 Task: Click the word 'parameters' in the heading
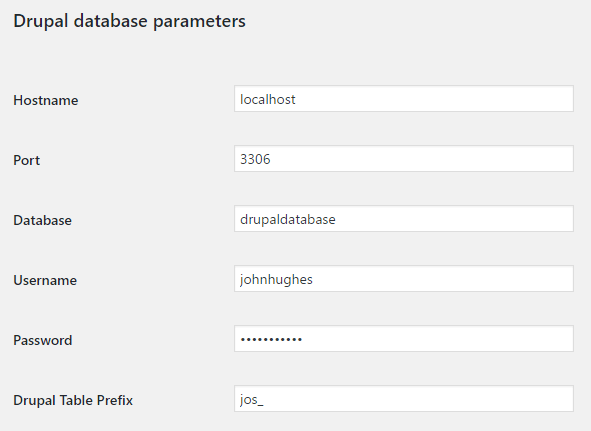[x=199, y=23]
